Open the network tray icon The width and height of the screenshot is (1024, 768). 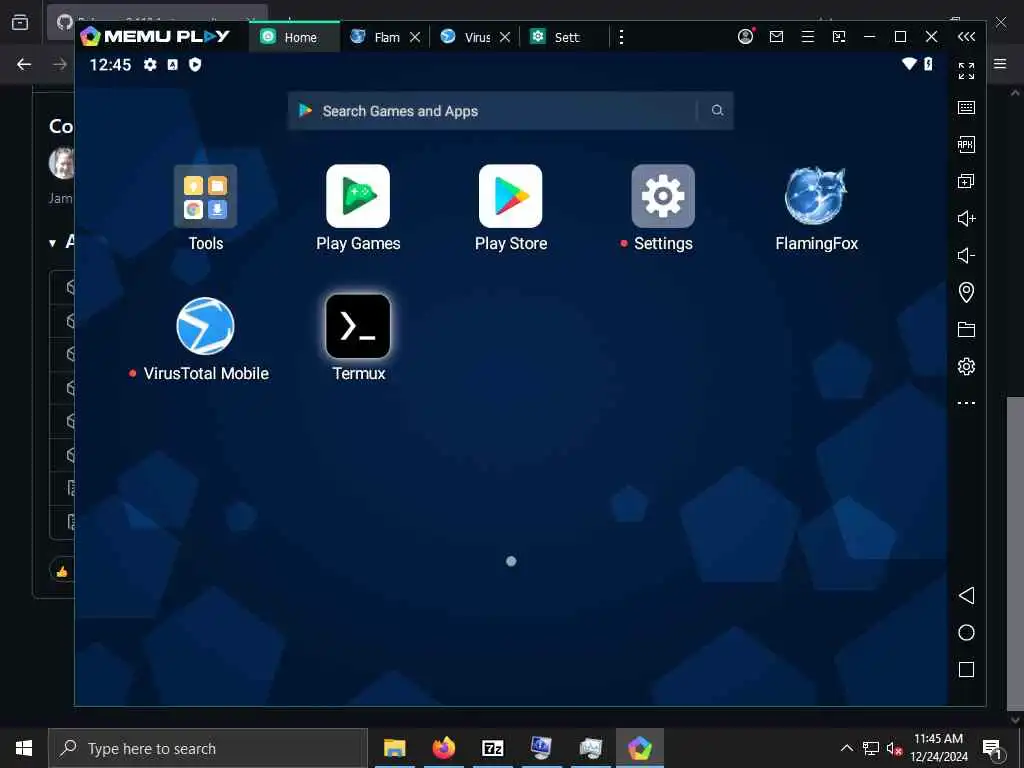[x=871, y=748]
